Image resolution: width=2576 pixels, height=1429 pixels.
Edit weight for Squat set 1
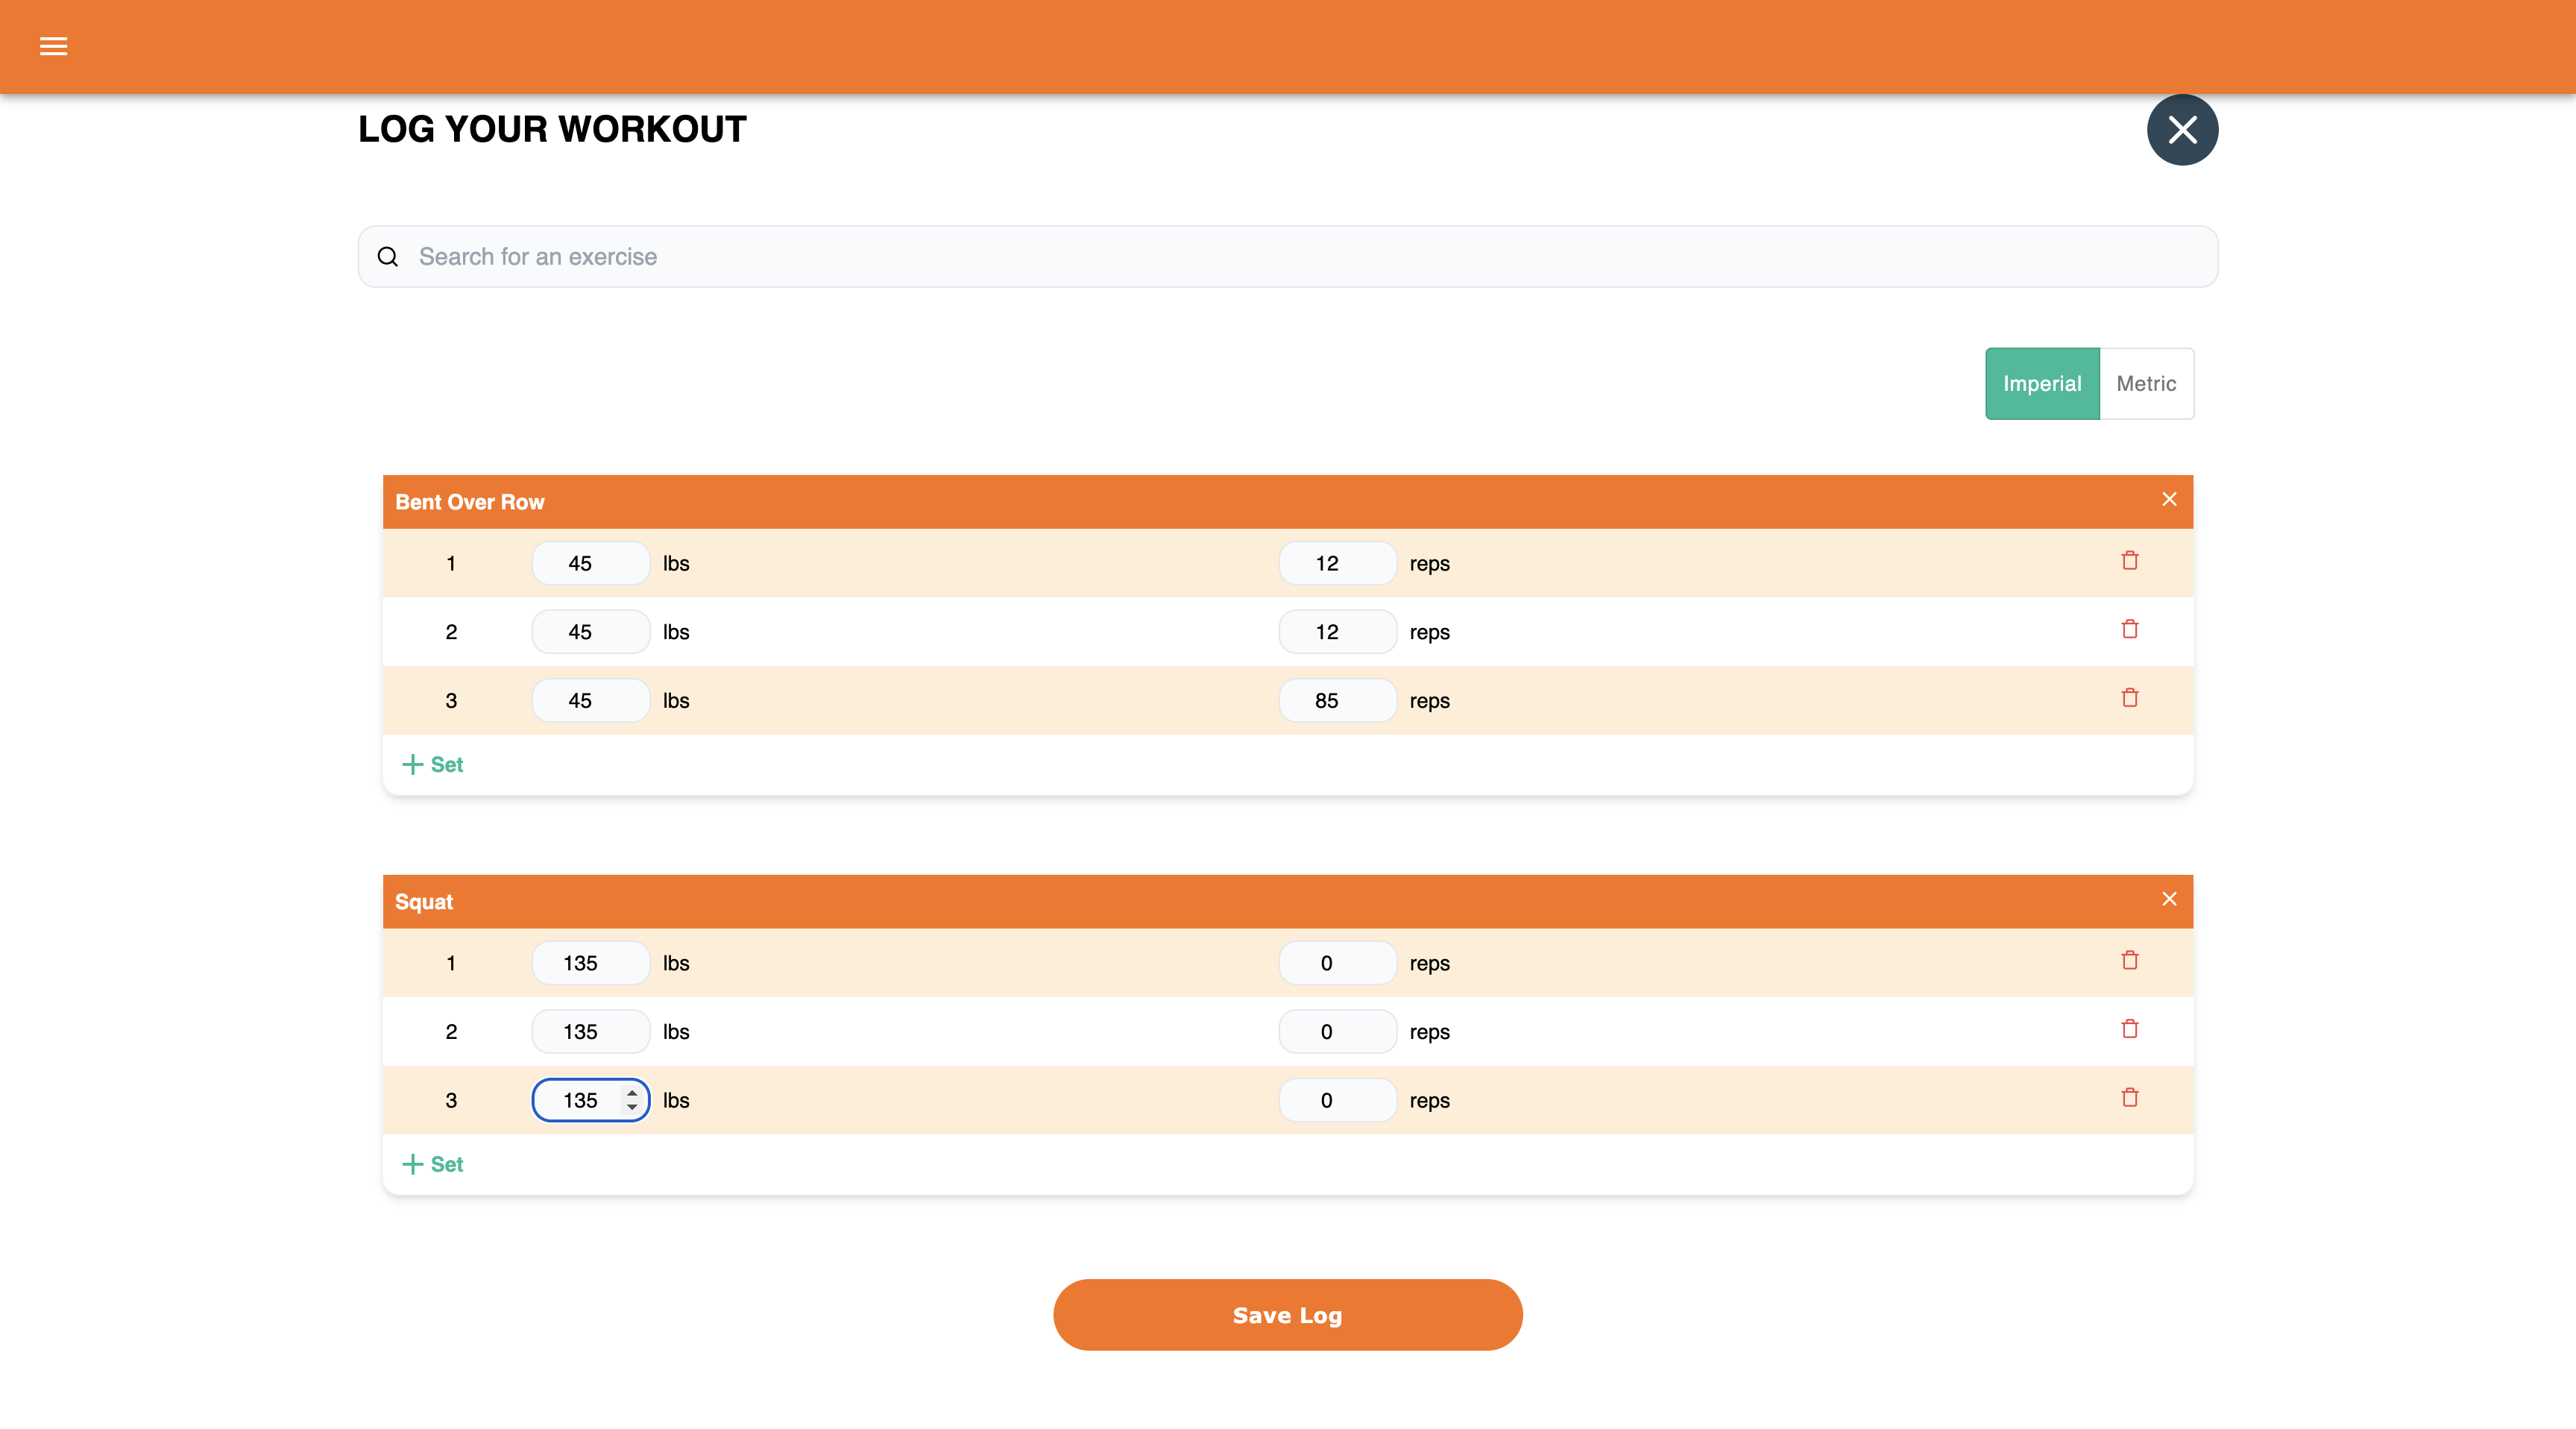(x=591, y=964)
